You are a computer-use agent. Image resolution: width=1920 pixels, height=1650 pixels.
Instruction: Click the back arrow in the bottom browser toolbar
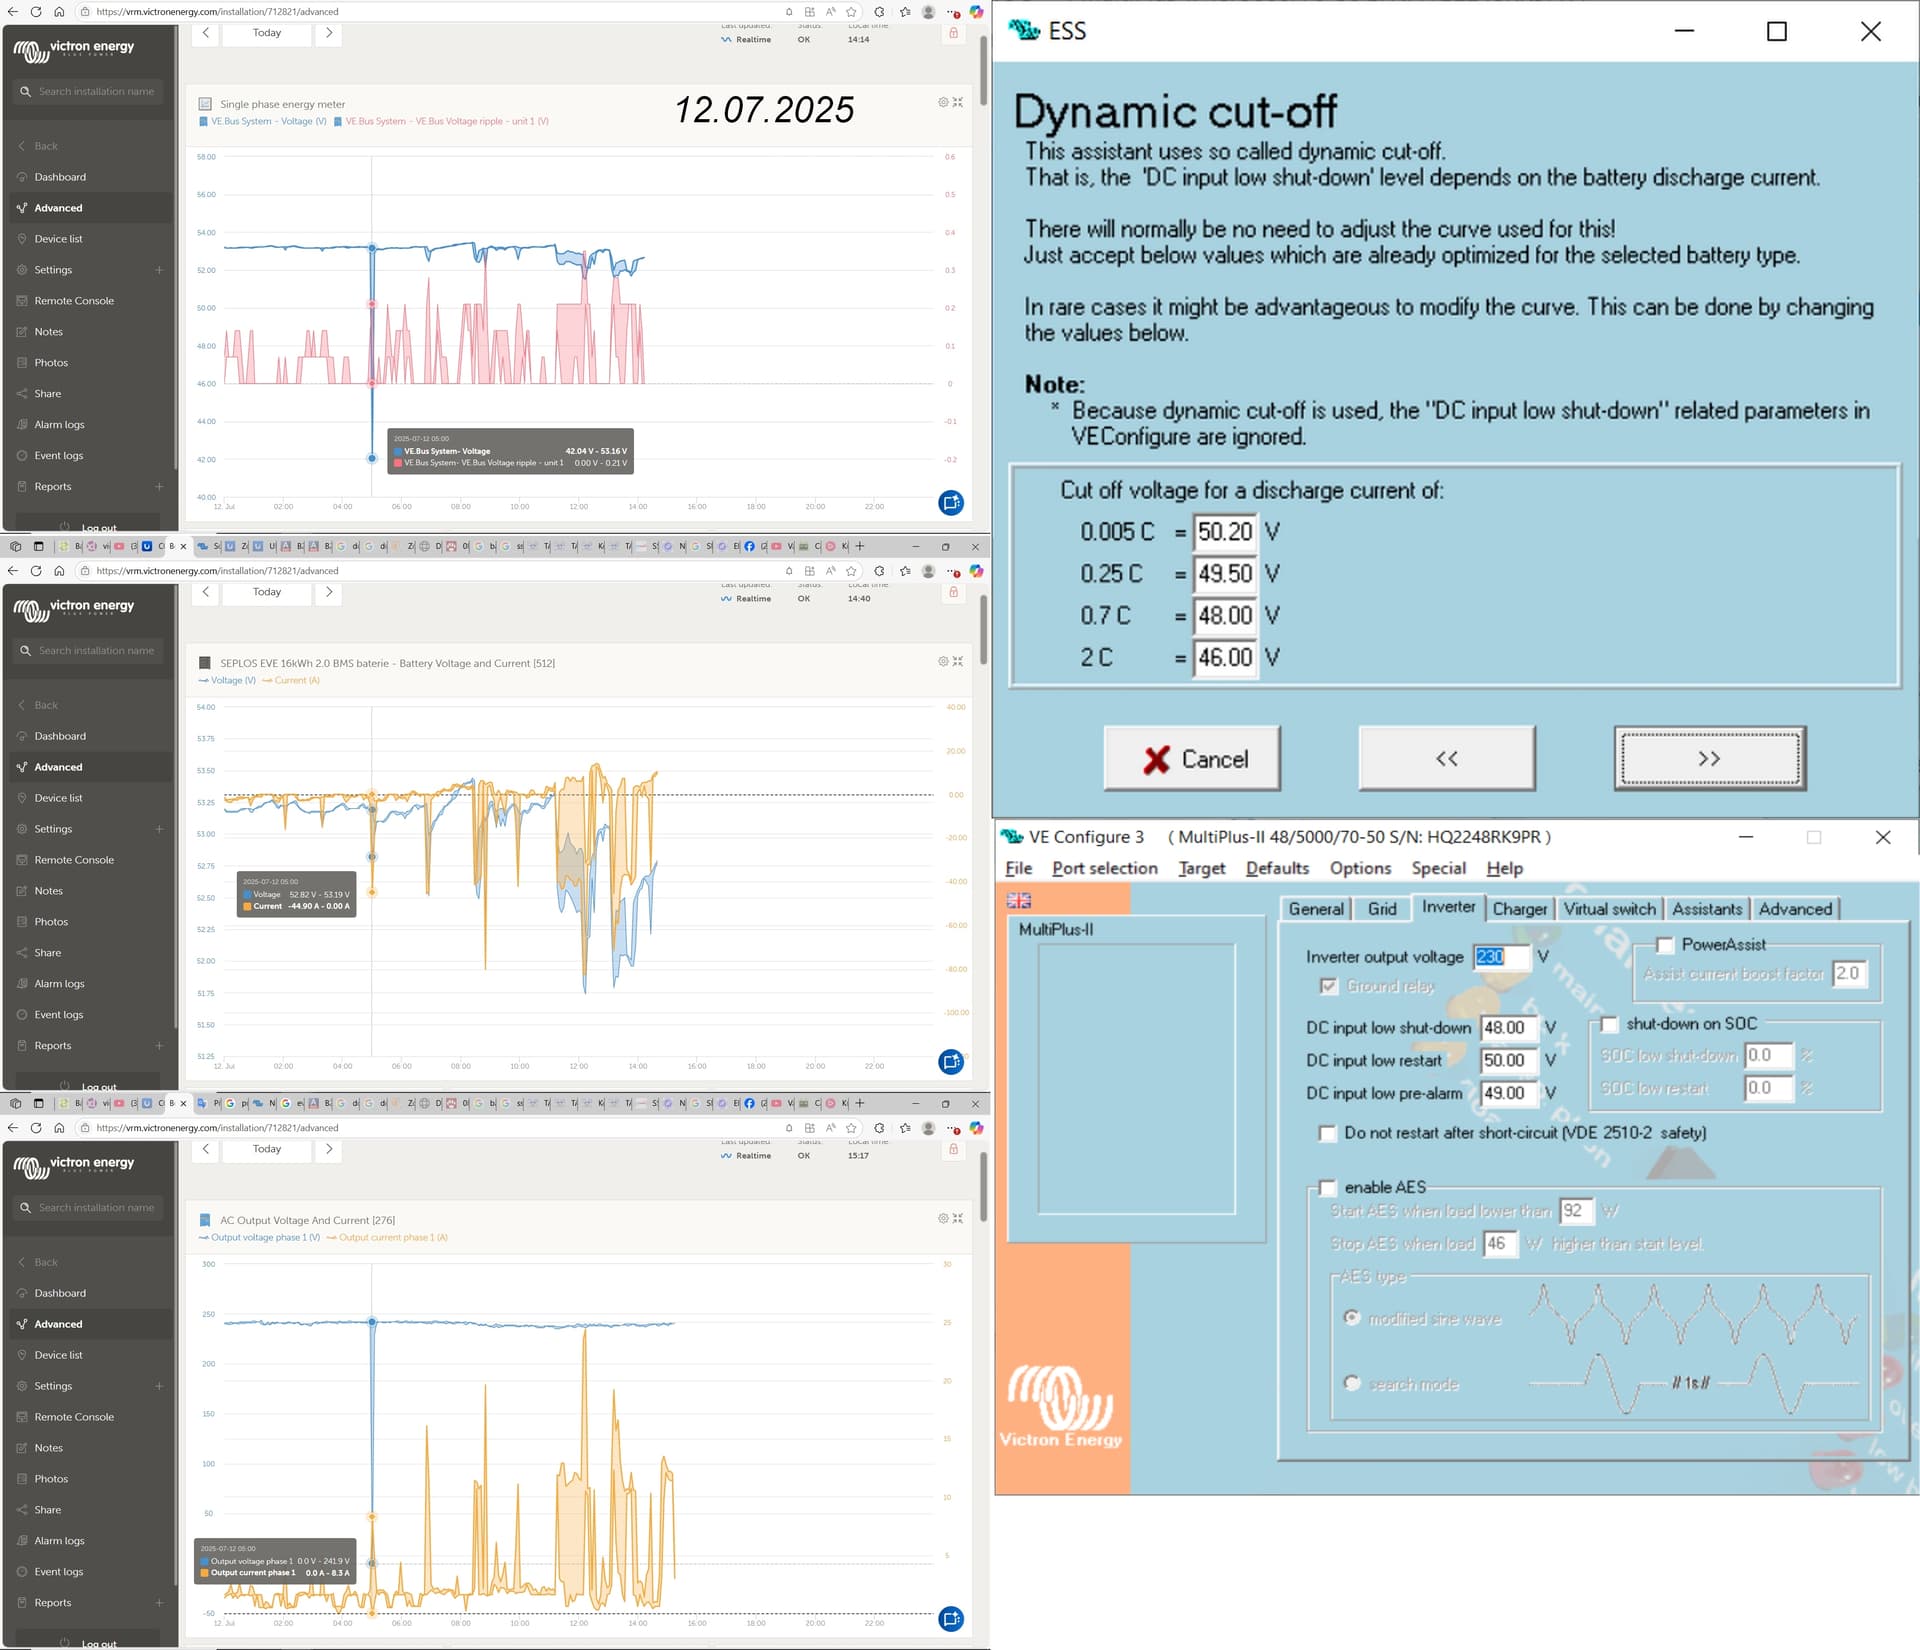point(12,1128)
